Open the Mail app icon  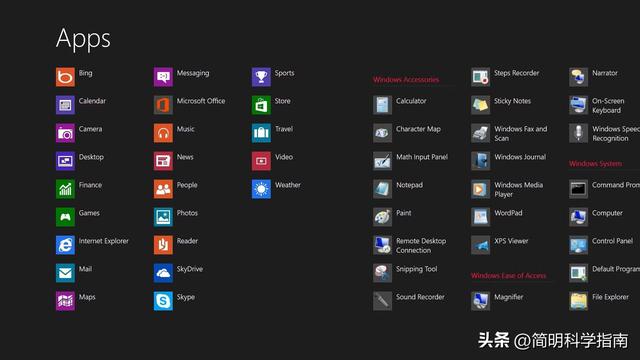click(x=65, y=273)
